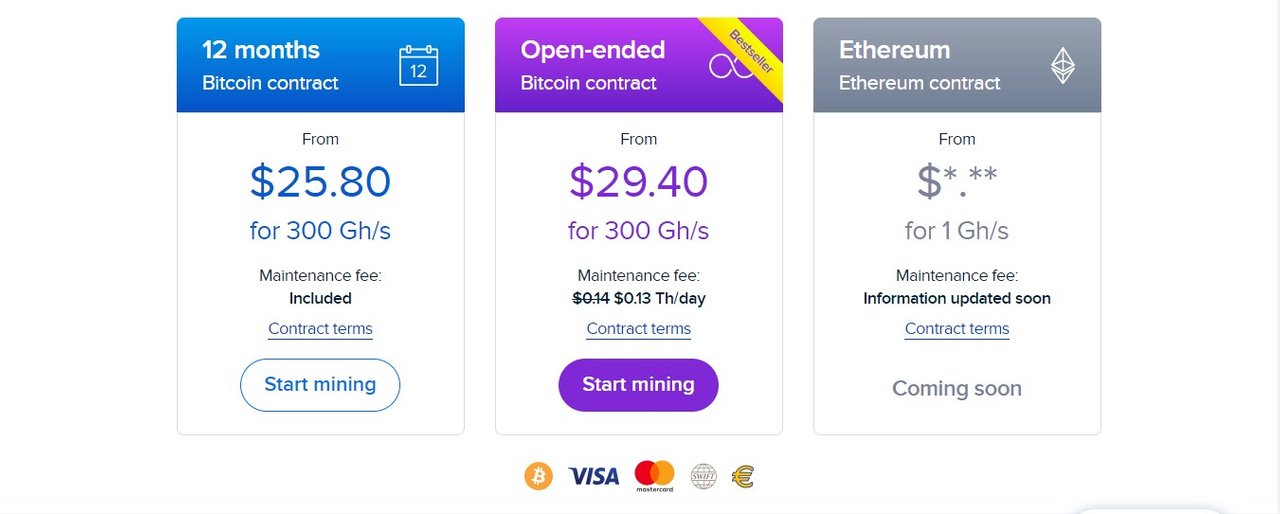
Task: Select the gold Euro payment icon
Action: tap(742, 476)
